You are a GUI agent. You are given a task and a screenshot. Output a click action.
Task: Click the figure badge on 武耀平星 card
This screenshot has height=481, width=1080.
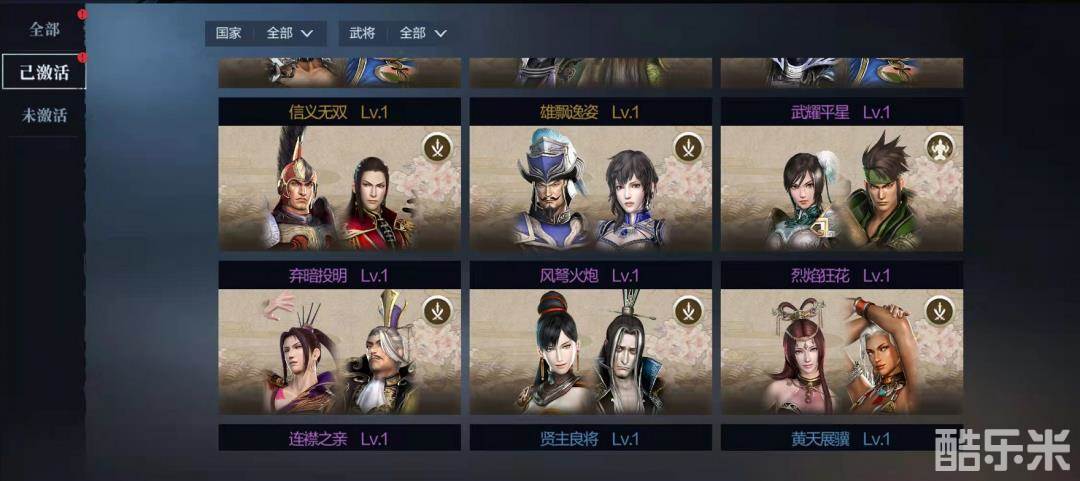[939, 147]
